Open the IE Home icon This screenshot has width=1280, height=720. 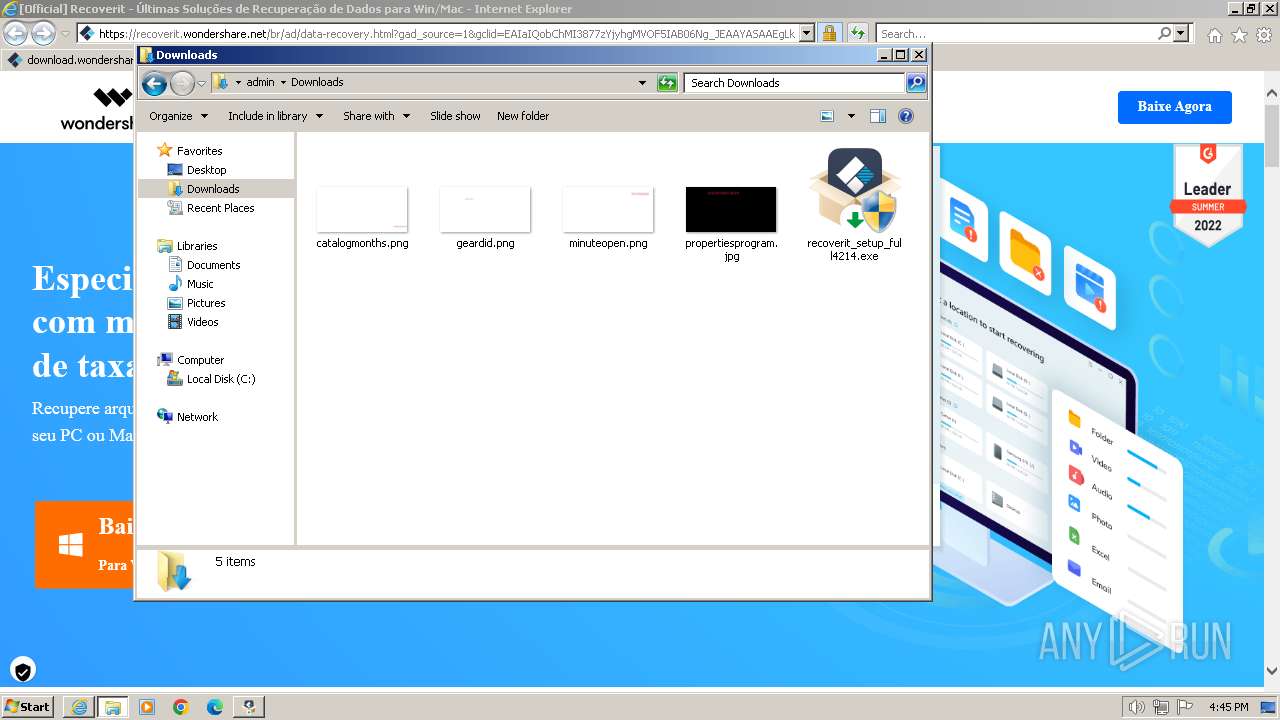tap(1214, 35)
